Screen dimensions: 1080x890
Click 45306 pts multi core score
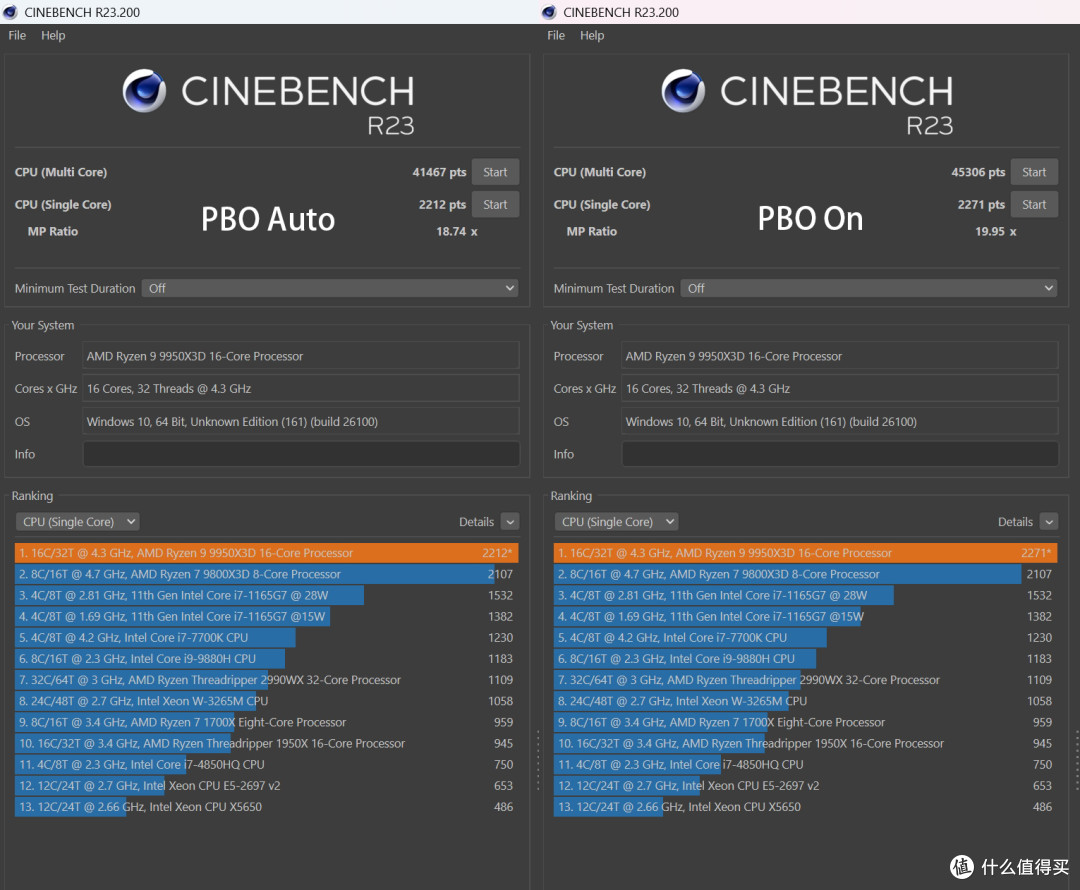pos(977,172)
